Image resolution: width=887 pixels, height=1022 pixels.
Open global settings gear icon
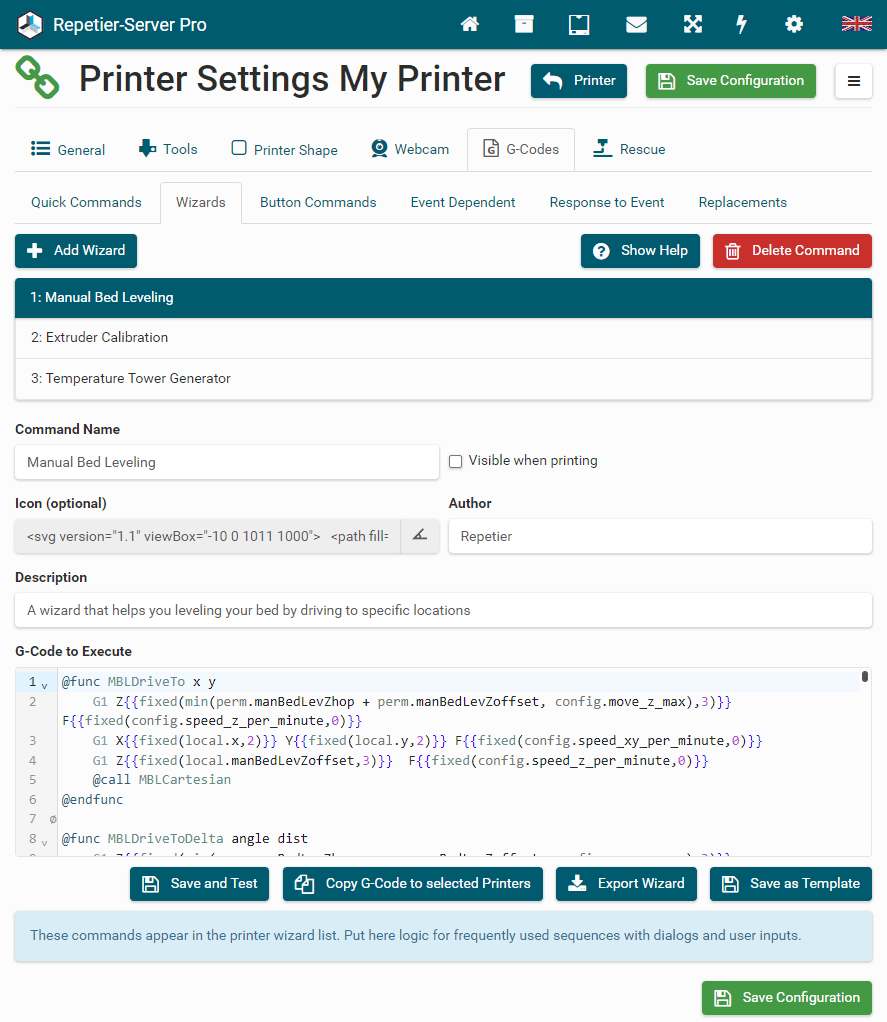[794, 25]
